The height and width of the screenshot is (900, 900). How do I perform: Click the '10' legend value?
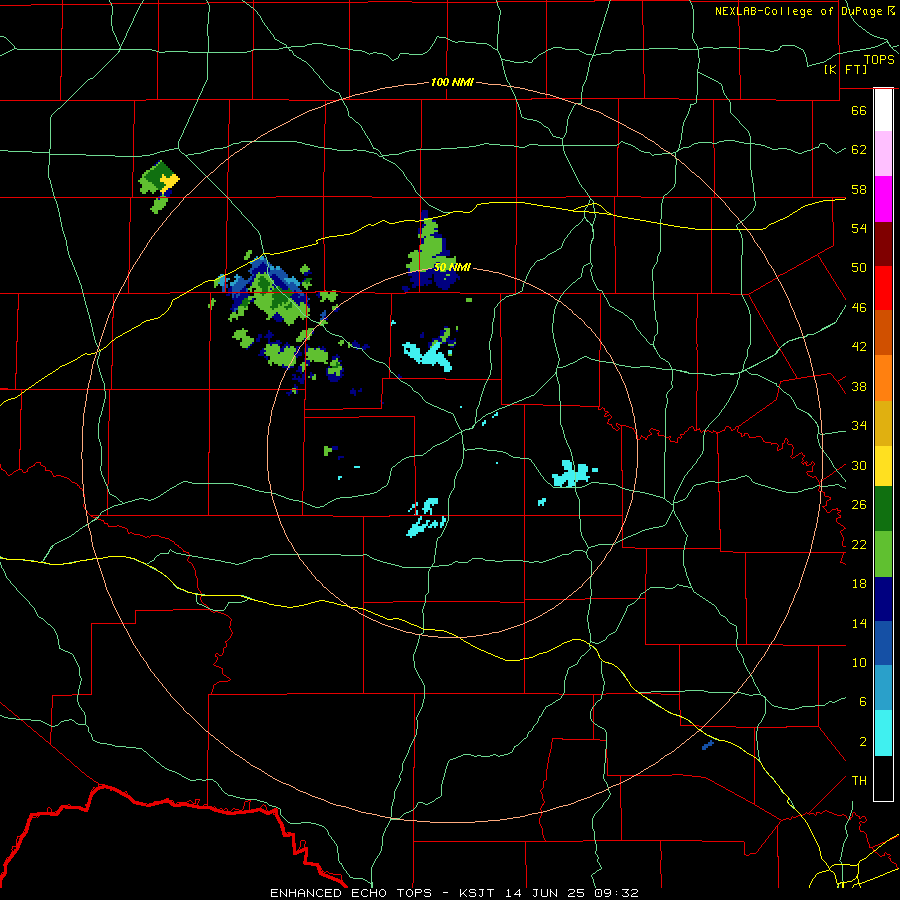tap(859, 663)
